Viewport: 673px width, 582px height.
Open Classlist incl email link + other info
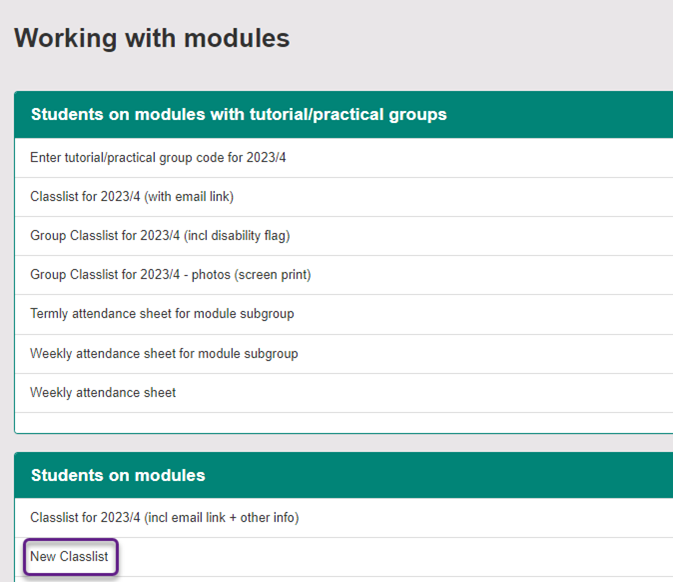pyautogui.click(x=164, y=517)
